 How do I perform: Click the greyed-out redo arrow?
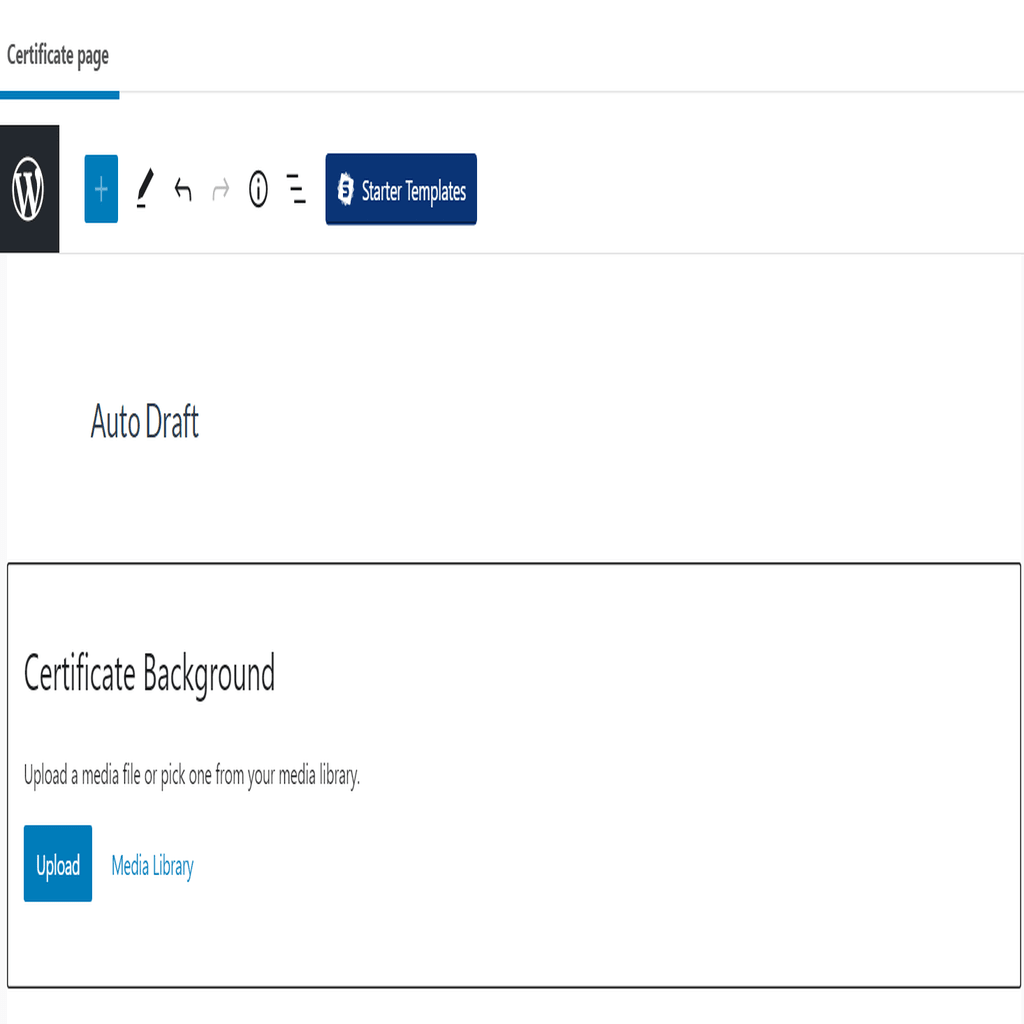221,190
